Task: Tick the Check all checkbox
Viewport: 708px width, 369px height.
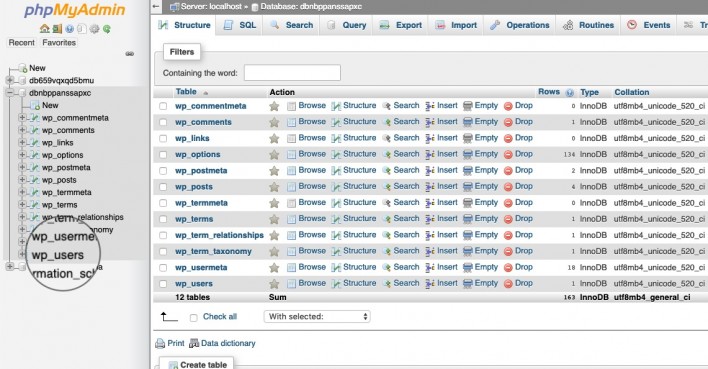Action: [x=194, y=318]
